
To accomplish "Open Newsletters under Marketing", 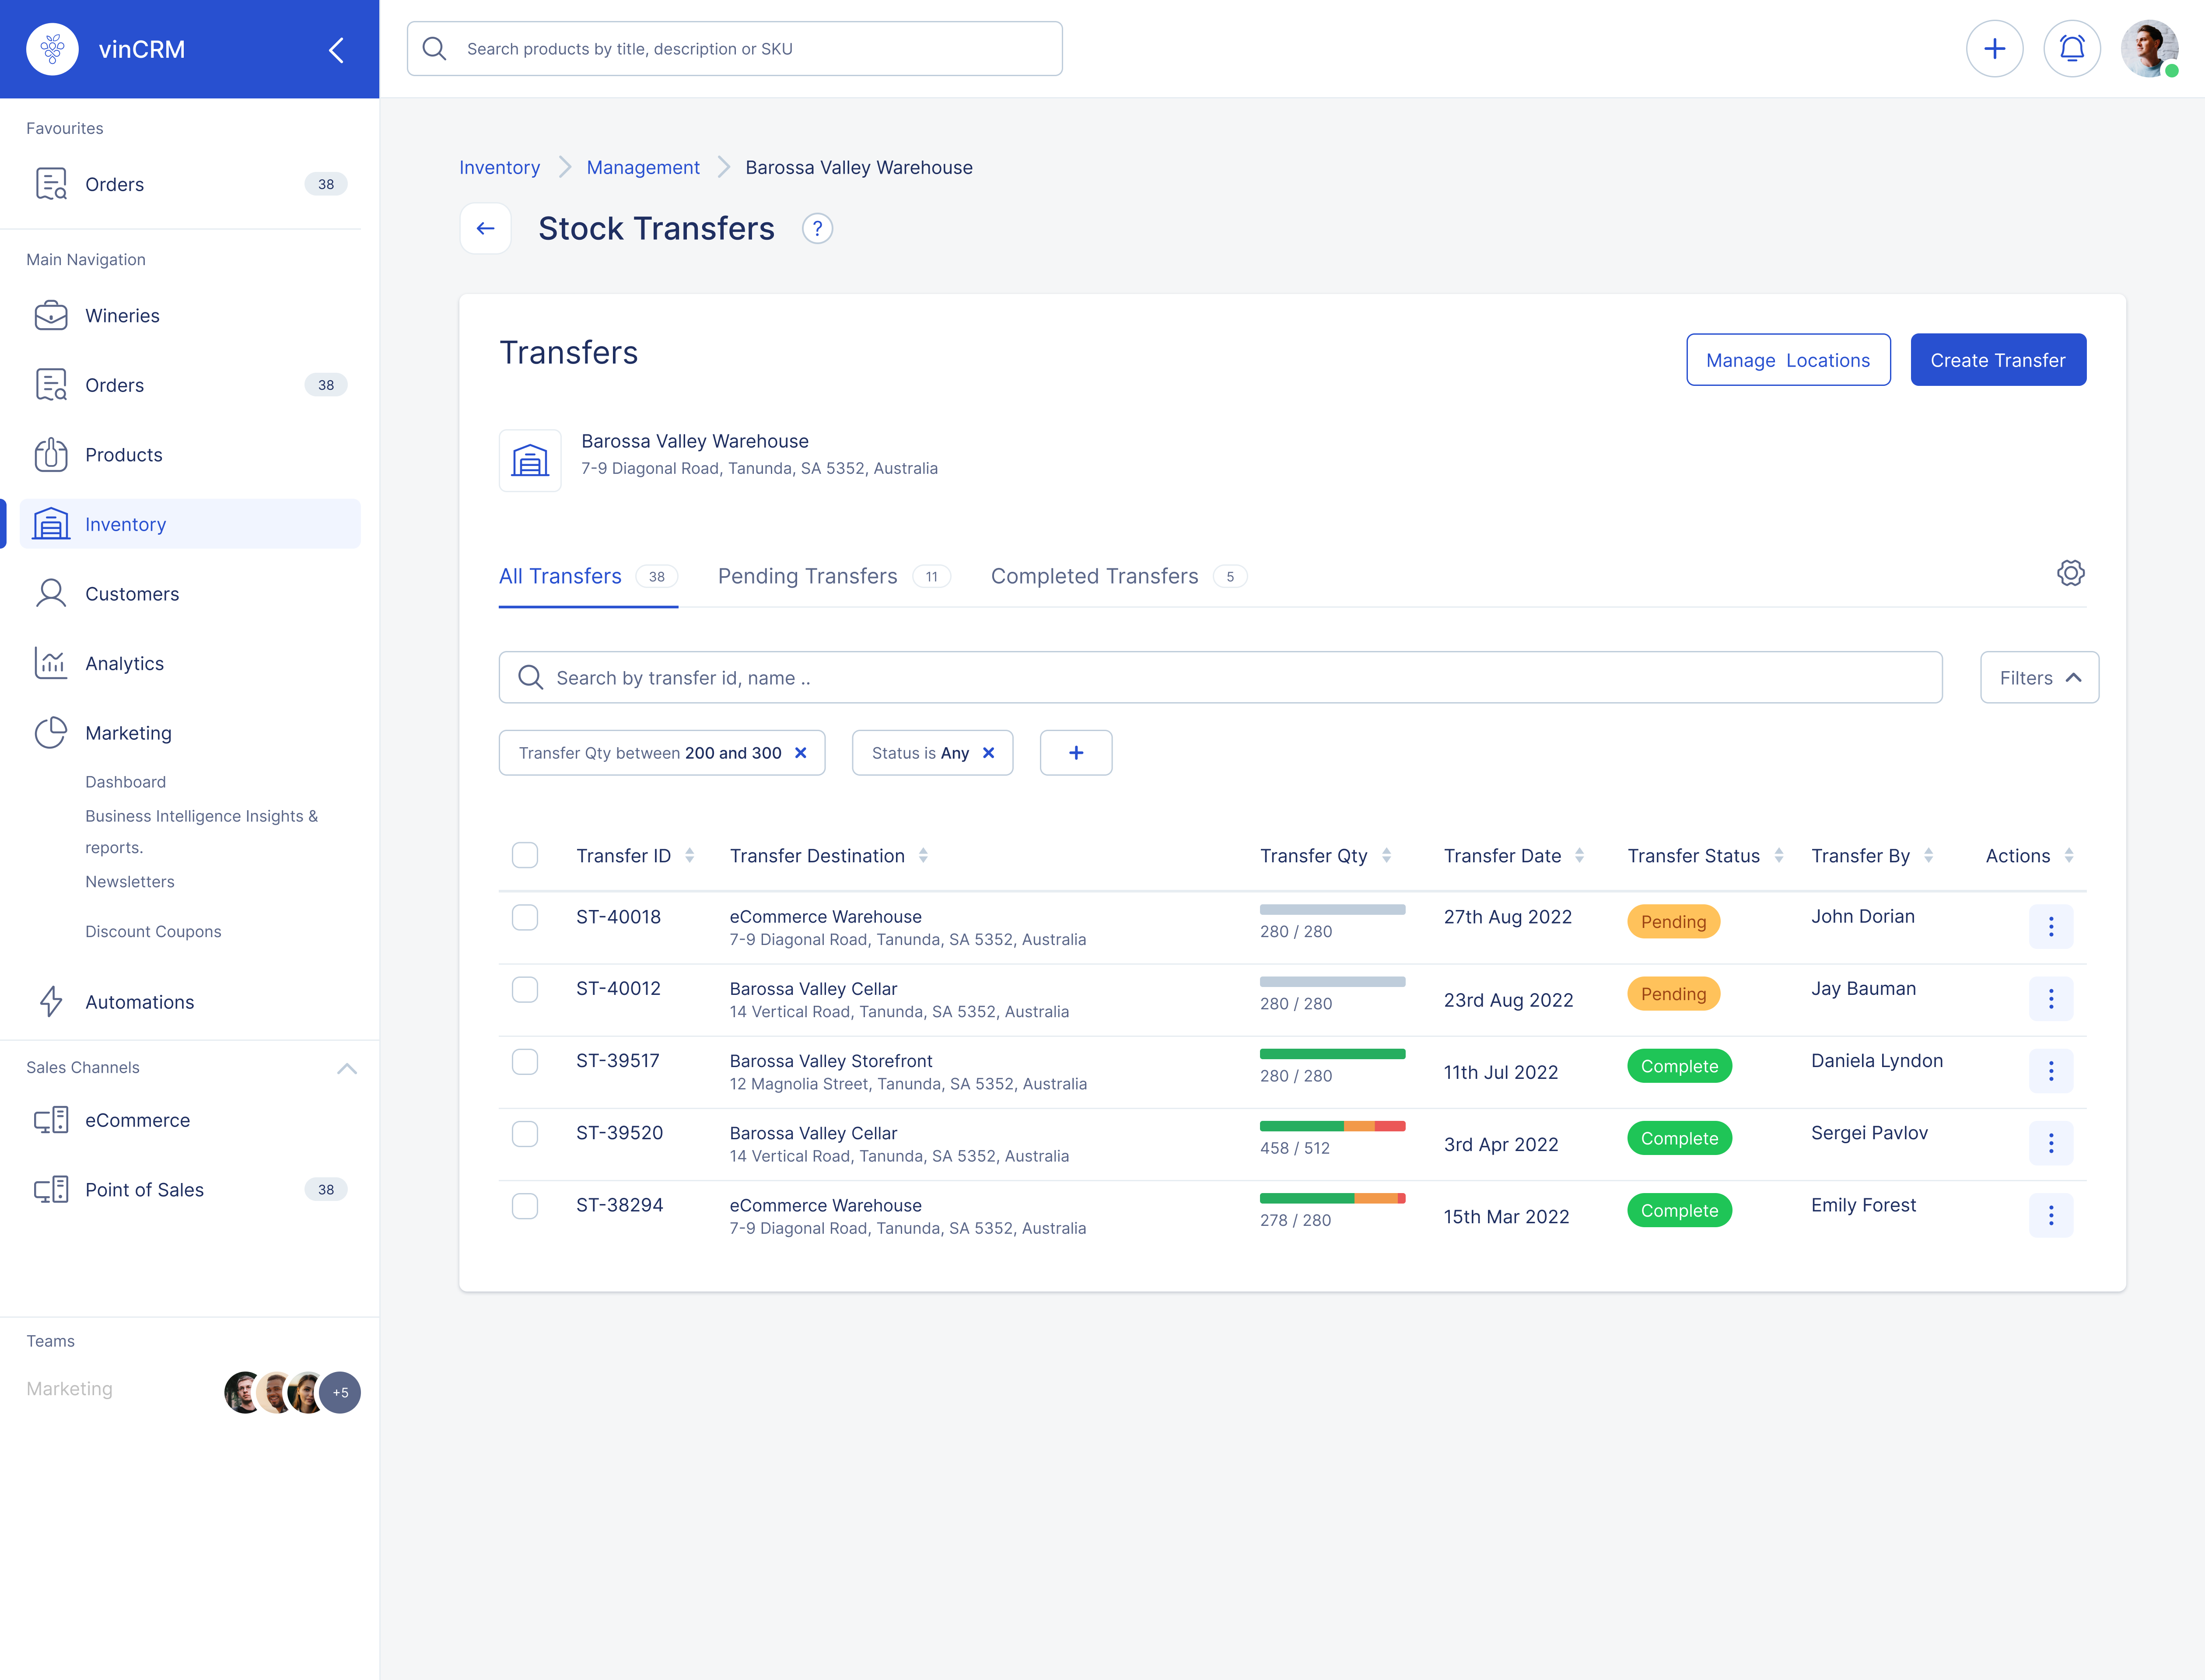I will pos(129,882).
